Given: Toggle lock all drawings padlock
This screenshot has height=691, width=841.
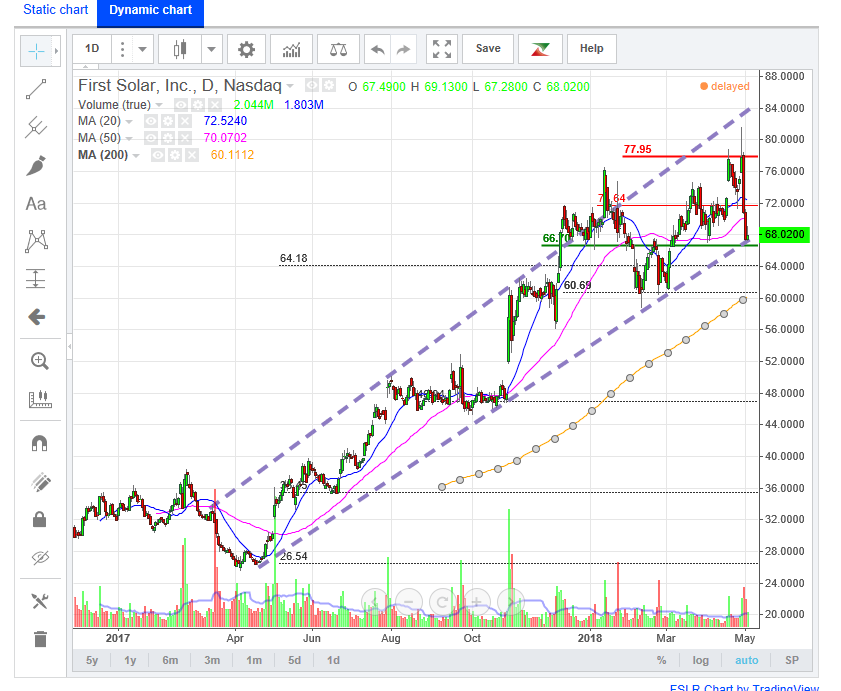Looking at the screenshot, I should [x=40, y=519].
